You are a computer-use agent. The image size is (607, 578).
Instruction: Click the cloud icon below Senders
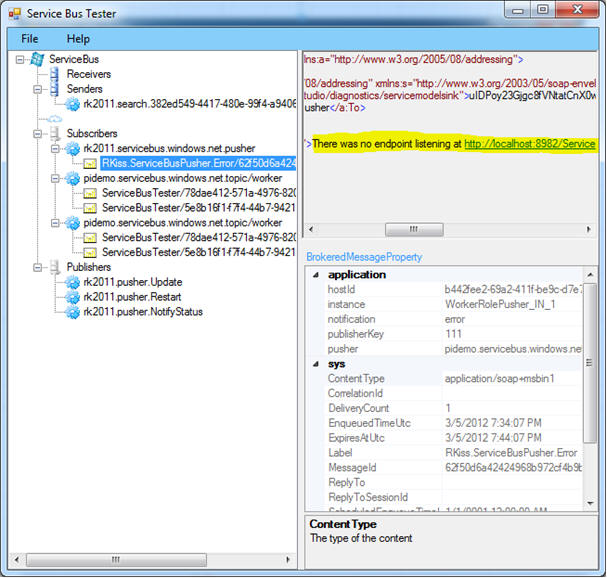tap(55, 119)
